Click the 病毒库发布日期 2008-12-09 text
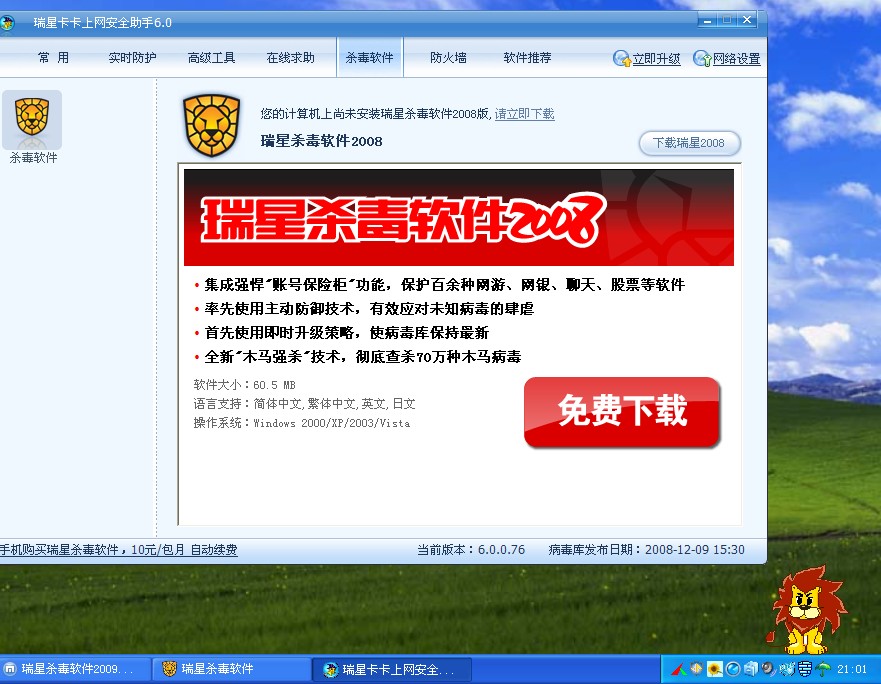 [647, 550]
